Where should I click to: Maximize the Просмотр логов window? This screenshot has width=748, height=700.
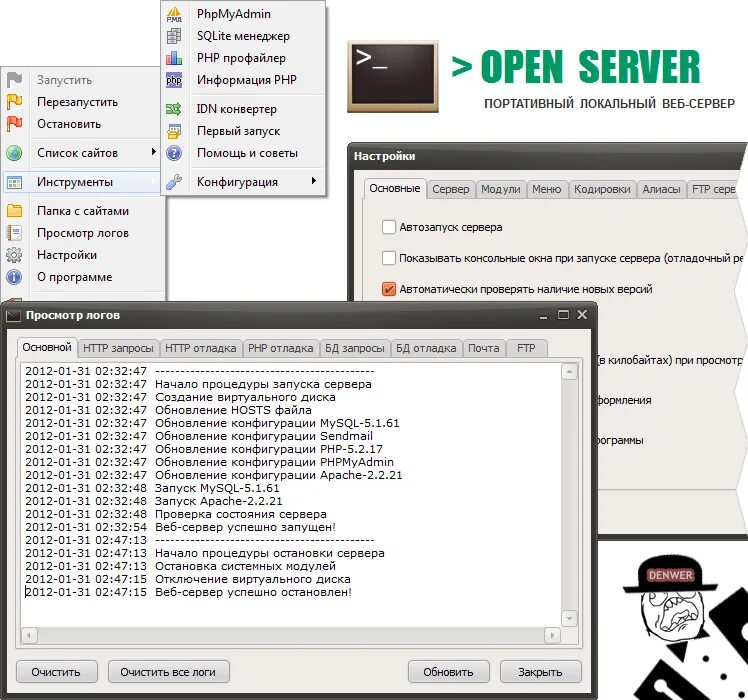click(563, 314)
